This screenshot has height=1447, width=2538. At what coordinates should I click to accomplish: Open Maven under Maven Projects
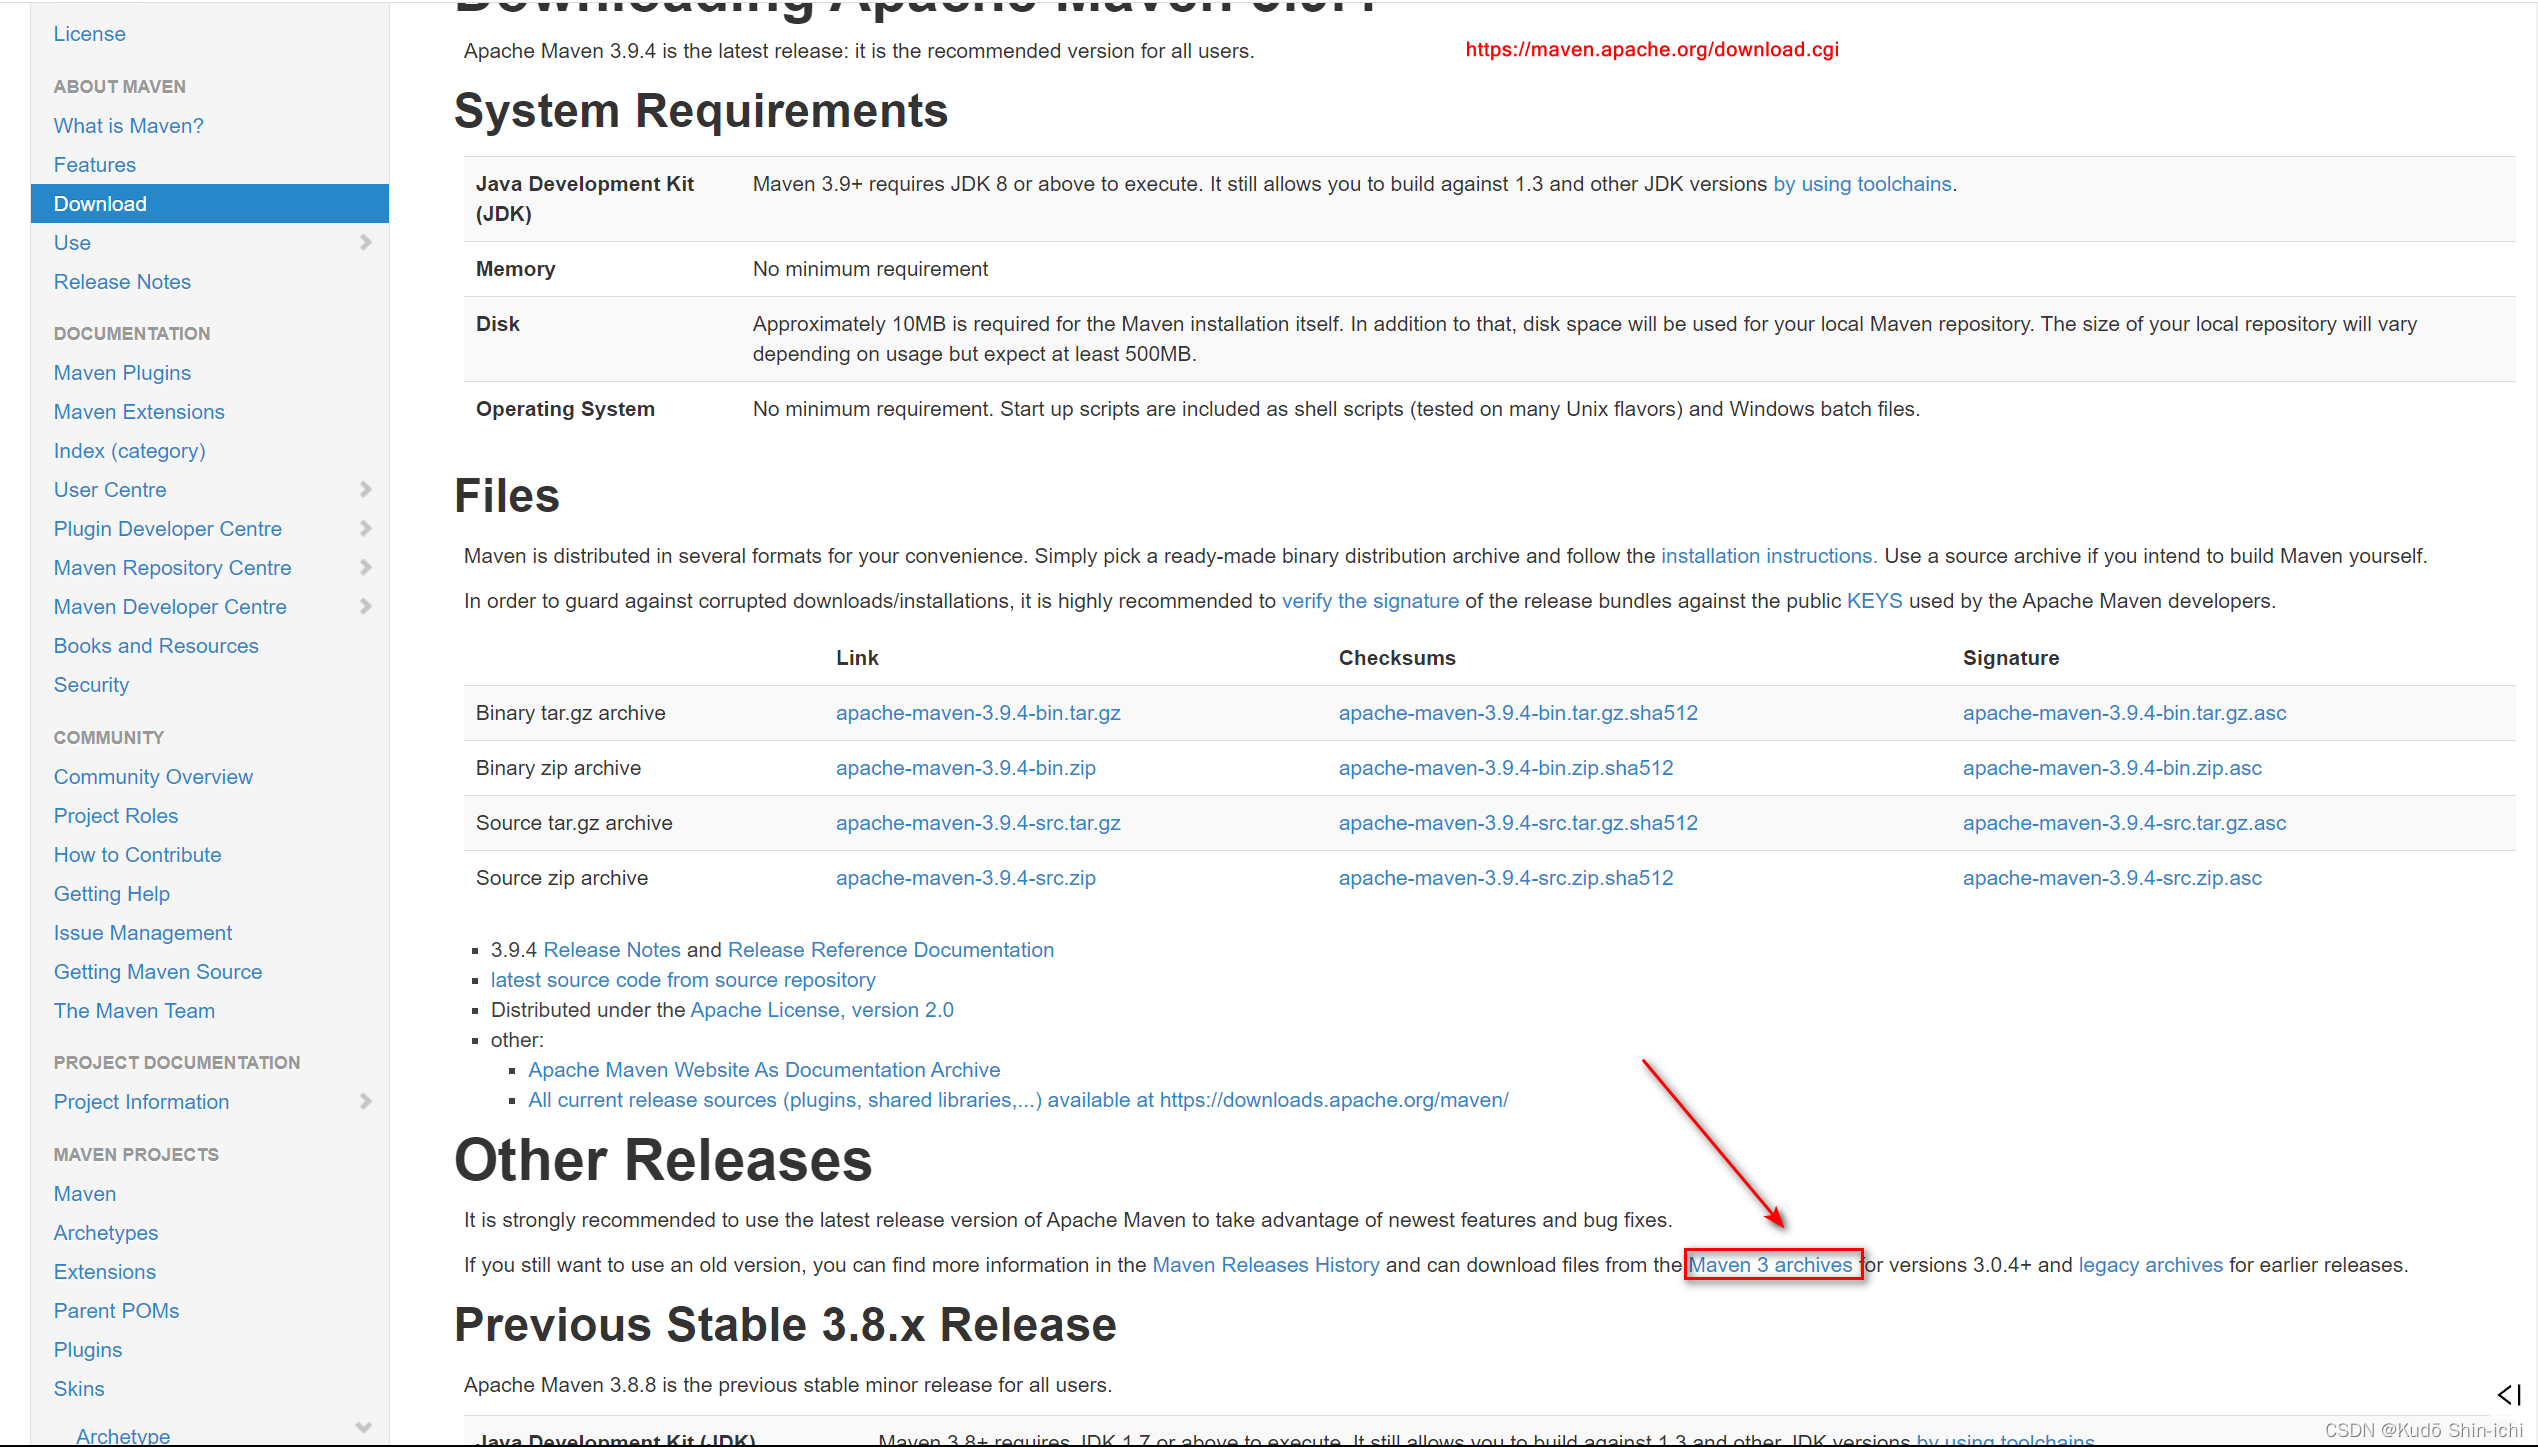click(85, 1194)
